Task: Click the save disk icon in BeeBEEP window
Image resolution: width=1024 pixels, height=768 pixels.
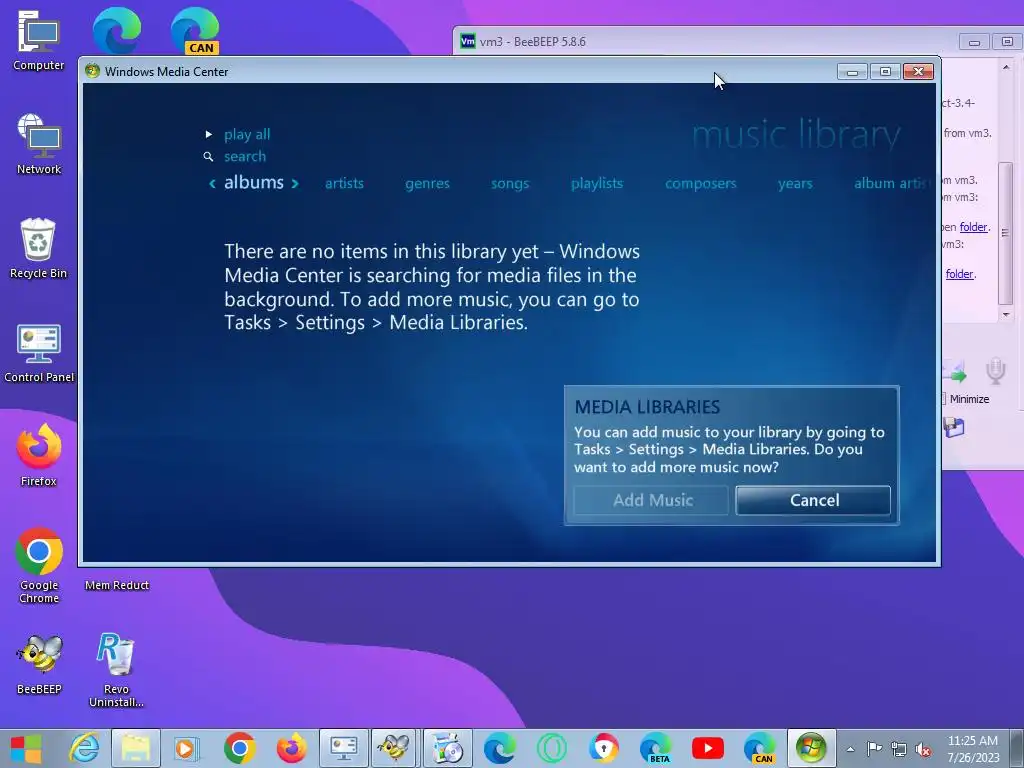Action: click(x=953, y=428)
